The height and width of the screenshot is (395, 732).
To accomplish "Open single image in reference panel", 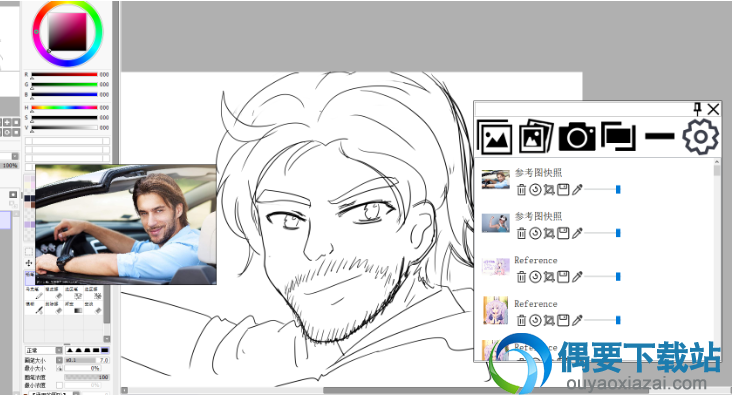I will [494, 137].
